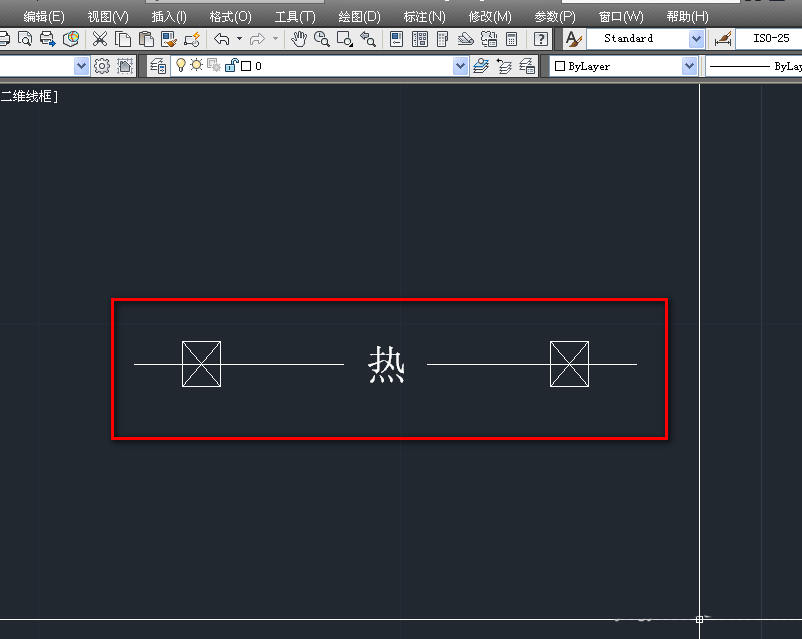
Task: Toggle freeze sun icon for layer 0
Action: 196,65
